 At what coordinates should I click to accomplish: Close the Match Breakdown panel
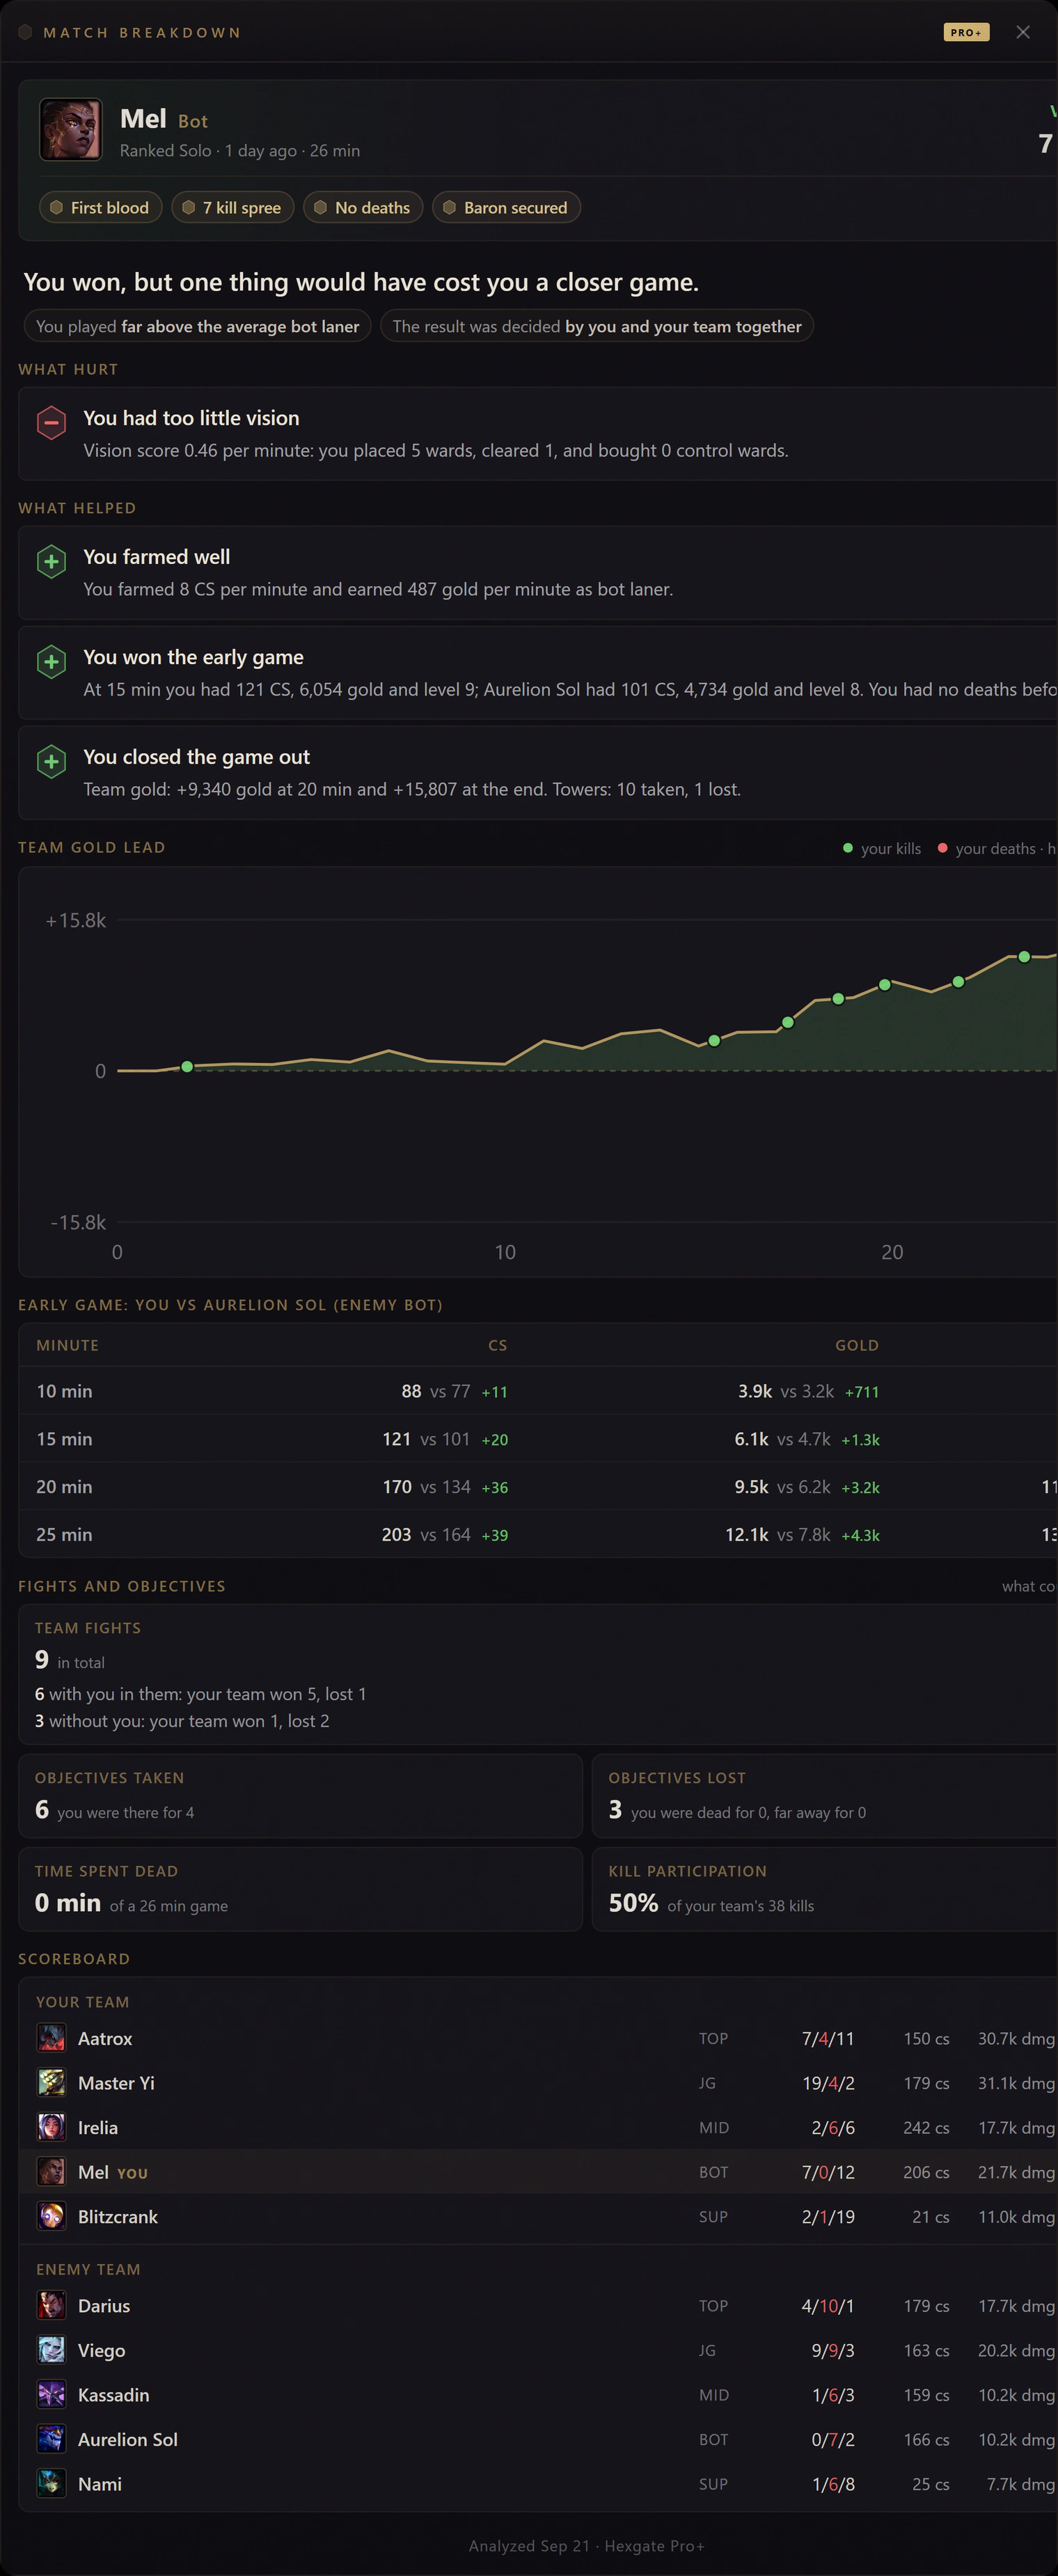coord(1023,32)
